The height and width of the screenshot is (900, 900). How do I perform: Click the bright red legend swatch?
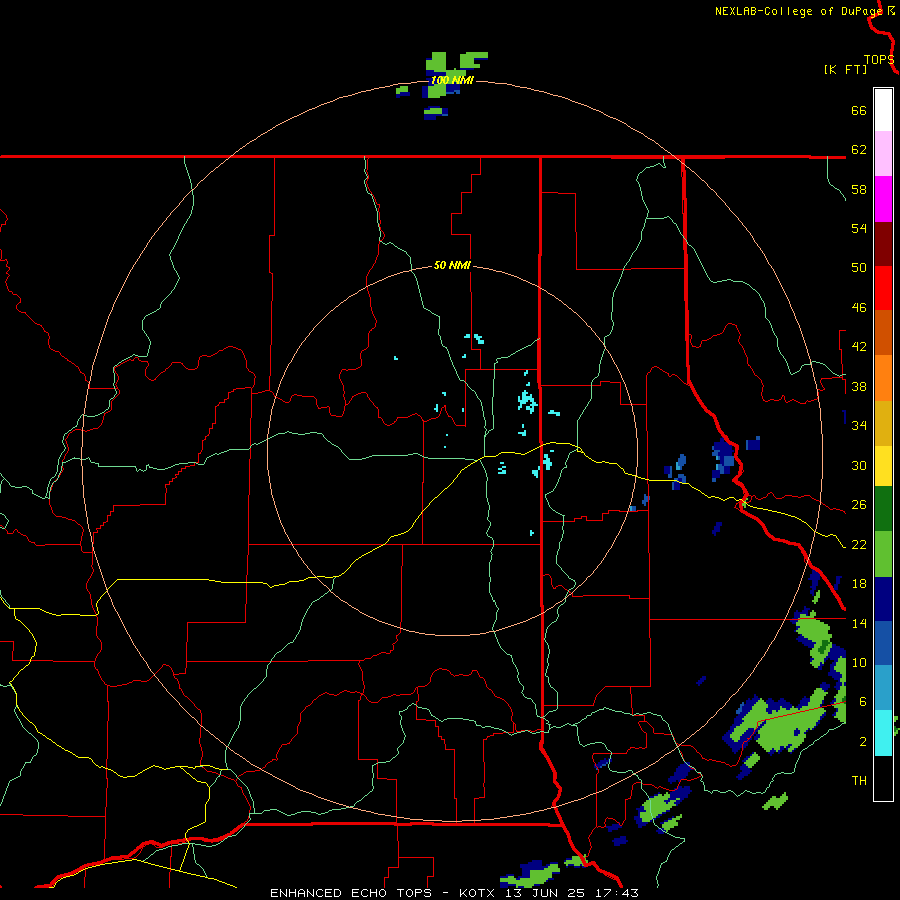pyautogui.click(x=883, y=288)
